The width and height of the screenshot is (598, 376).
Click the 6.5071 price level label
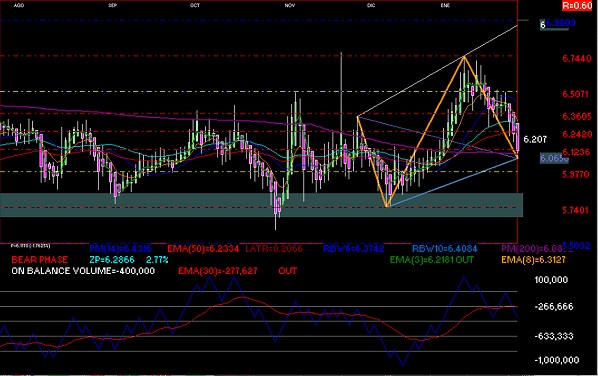pyautogui.click(x=575, y=94)
